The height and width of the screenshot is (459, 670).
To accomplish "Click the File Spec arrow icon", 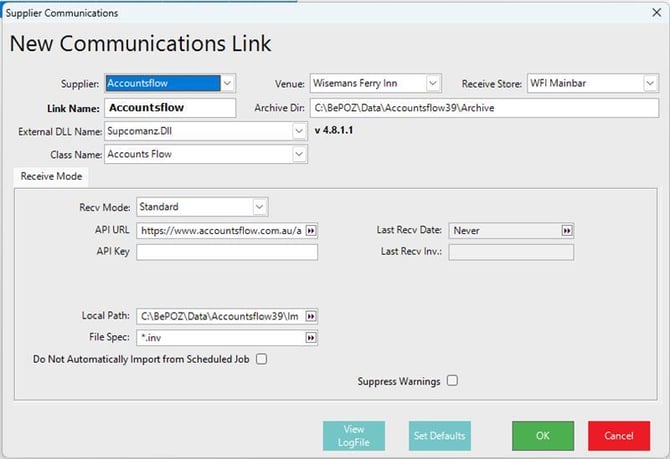I will pyautogui.click(x=310, y=338).
